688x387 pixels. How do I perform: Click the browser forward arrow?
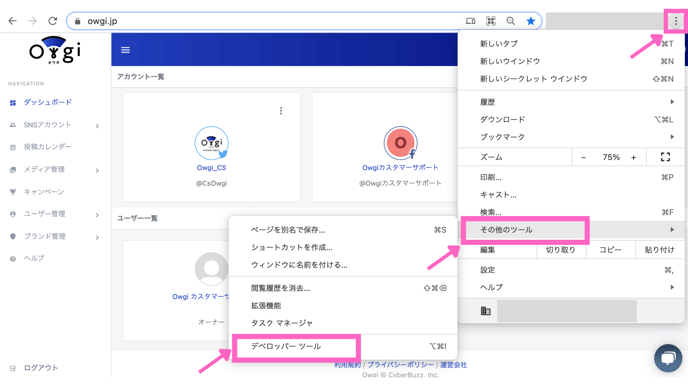coord(32,21)
